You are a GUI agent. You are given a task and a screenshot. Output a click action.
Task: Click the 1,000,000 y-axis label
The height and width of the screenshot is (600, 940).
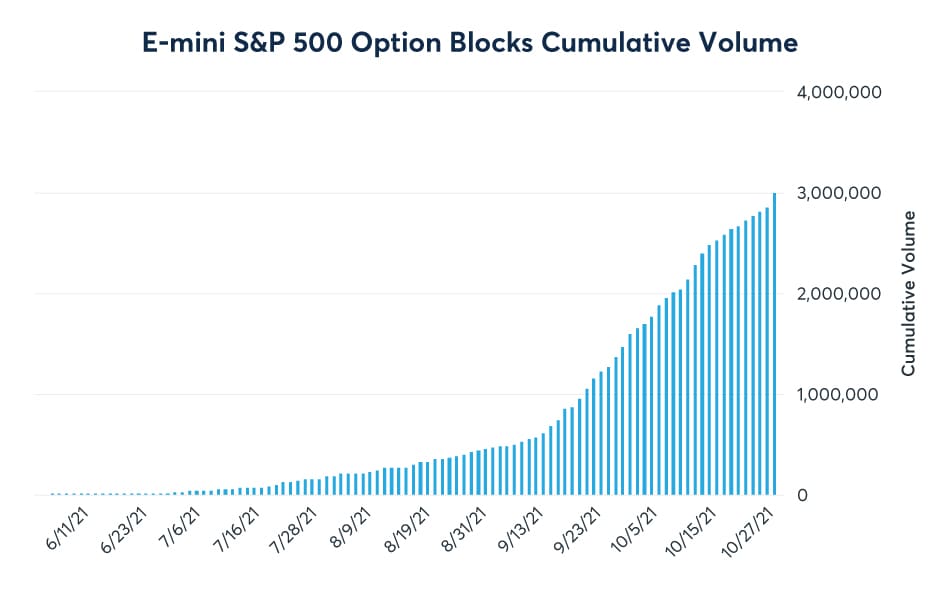click(x=835, y=395)
